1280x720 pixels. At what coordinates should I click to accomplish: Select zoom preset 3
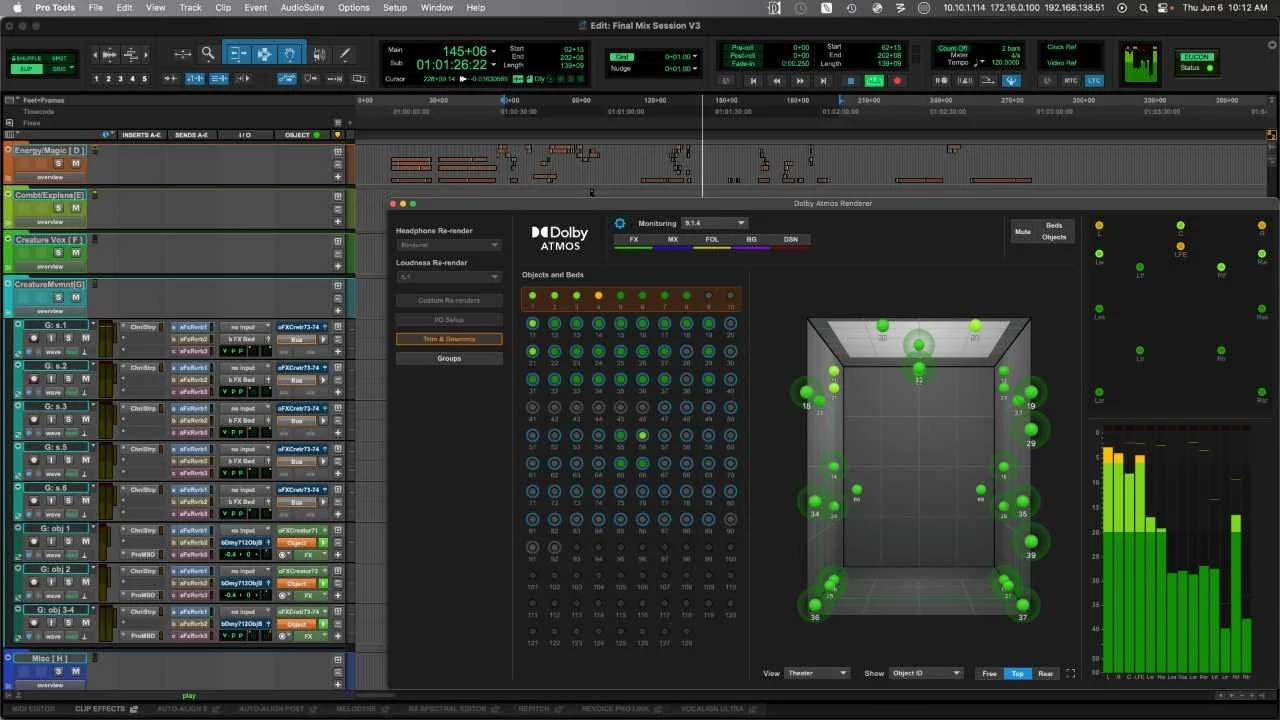(x=120, y=78)
